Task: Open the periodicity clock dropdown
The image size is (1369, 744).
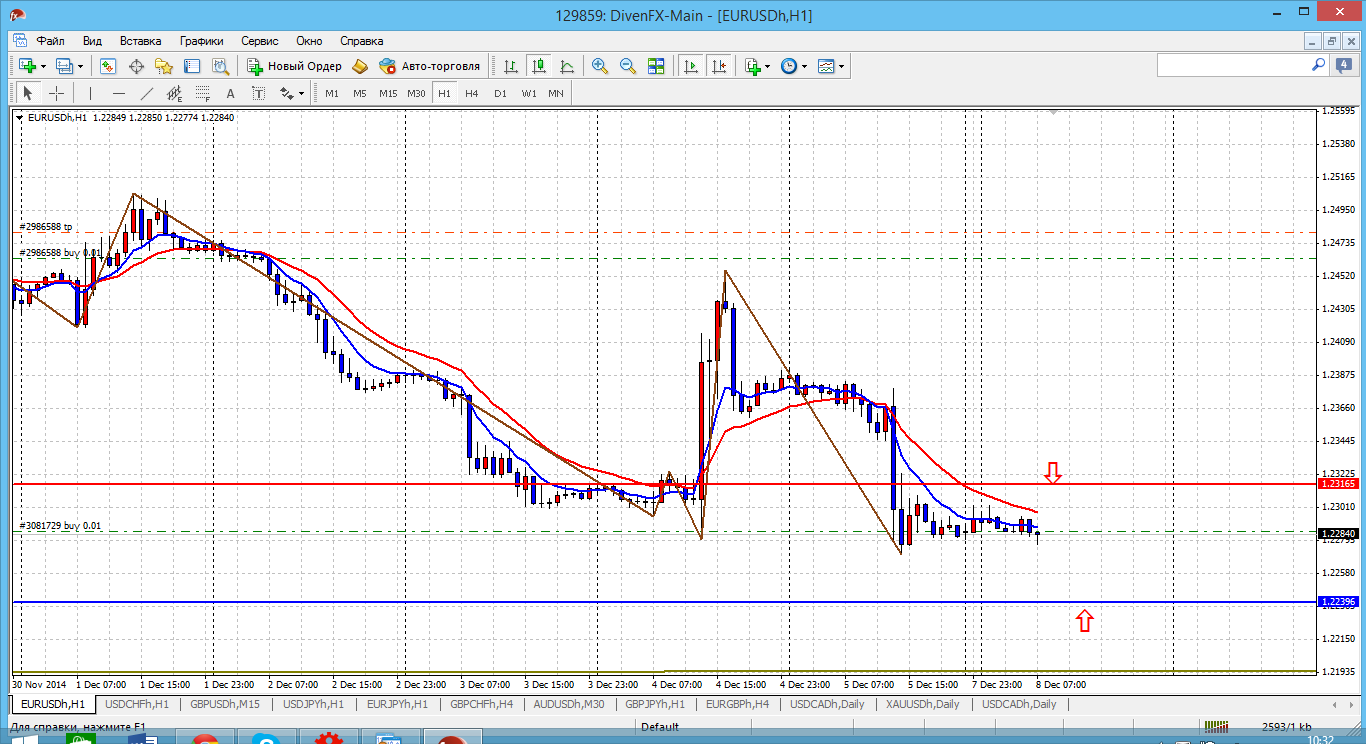Action: point(804,66)
